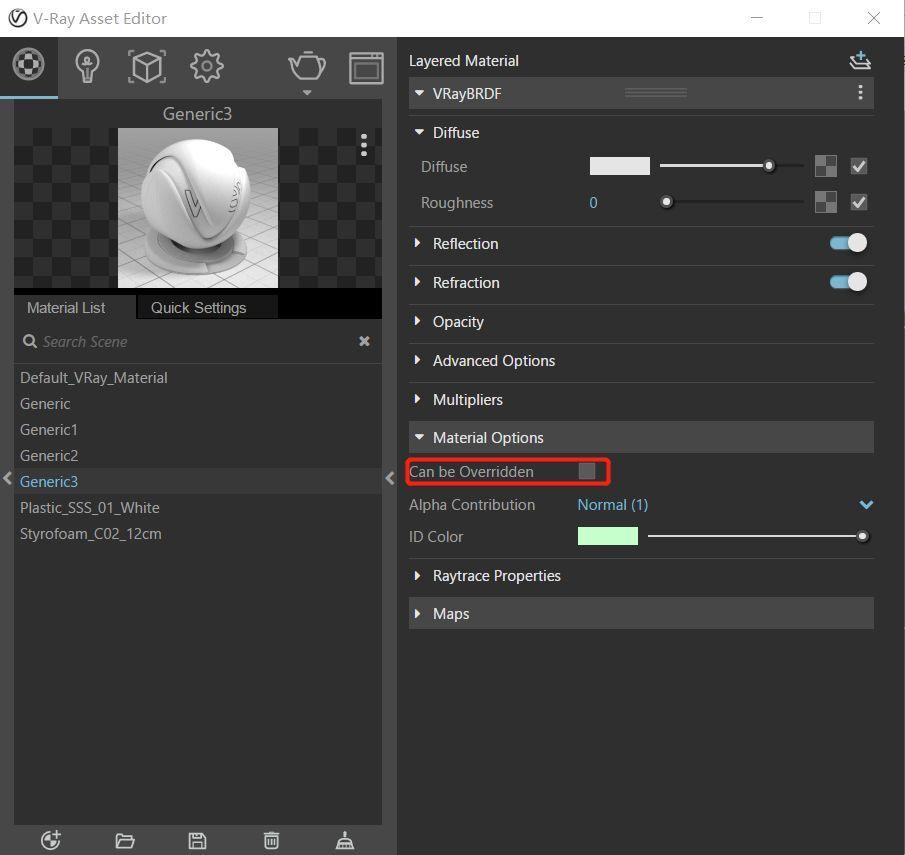Toggle the Refraction switch off

click(848, 282)
